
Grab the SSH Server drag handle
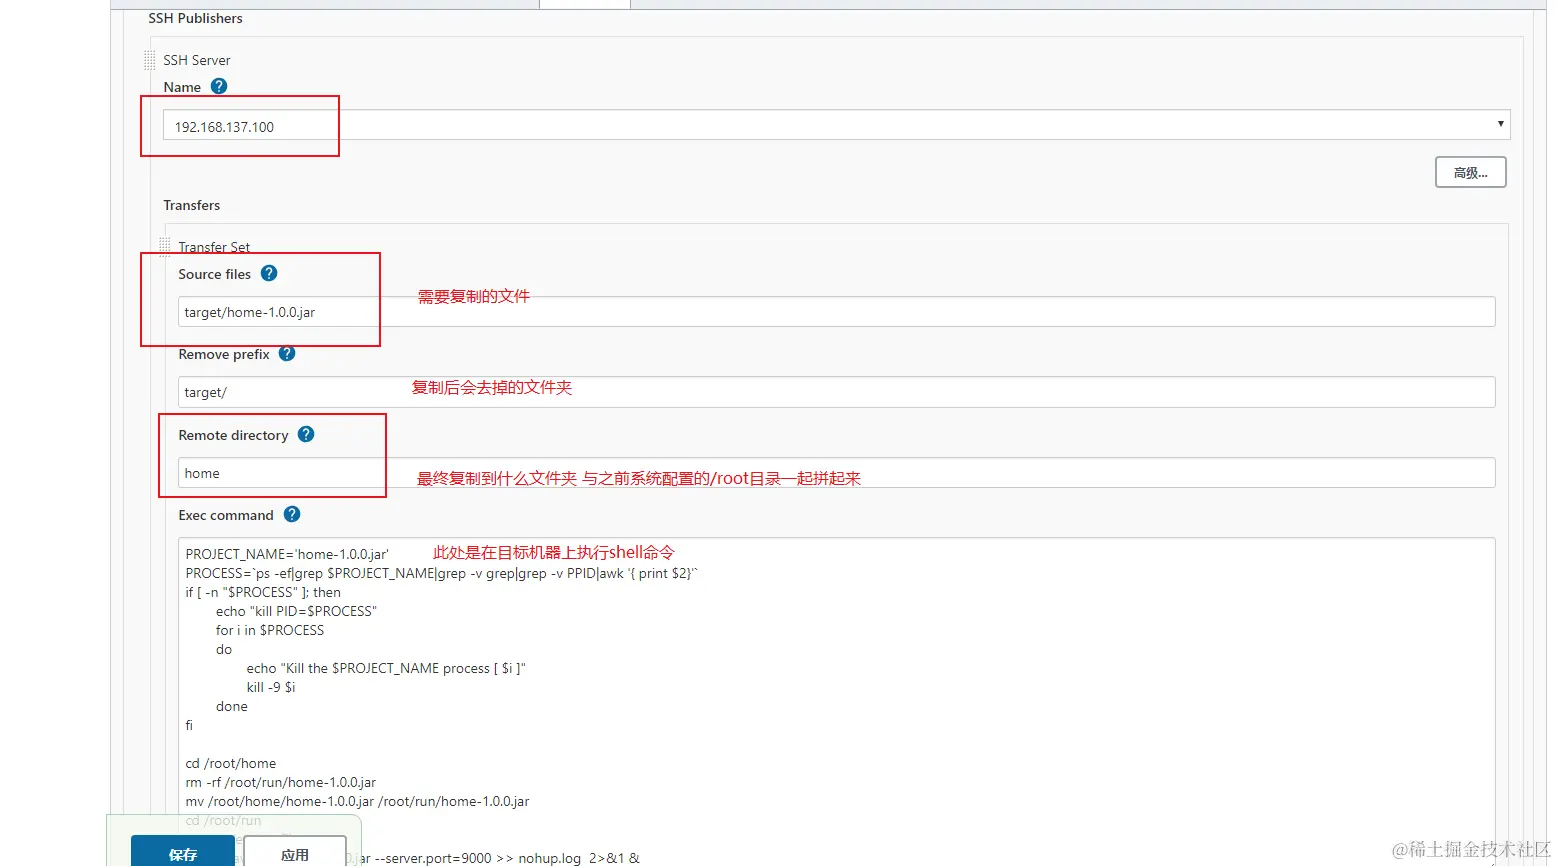click(x=150, y=61)
